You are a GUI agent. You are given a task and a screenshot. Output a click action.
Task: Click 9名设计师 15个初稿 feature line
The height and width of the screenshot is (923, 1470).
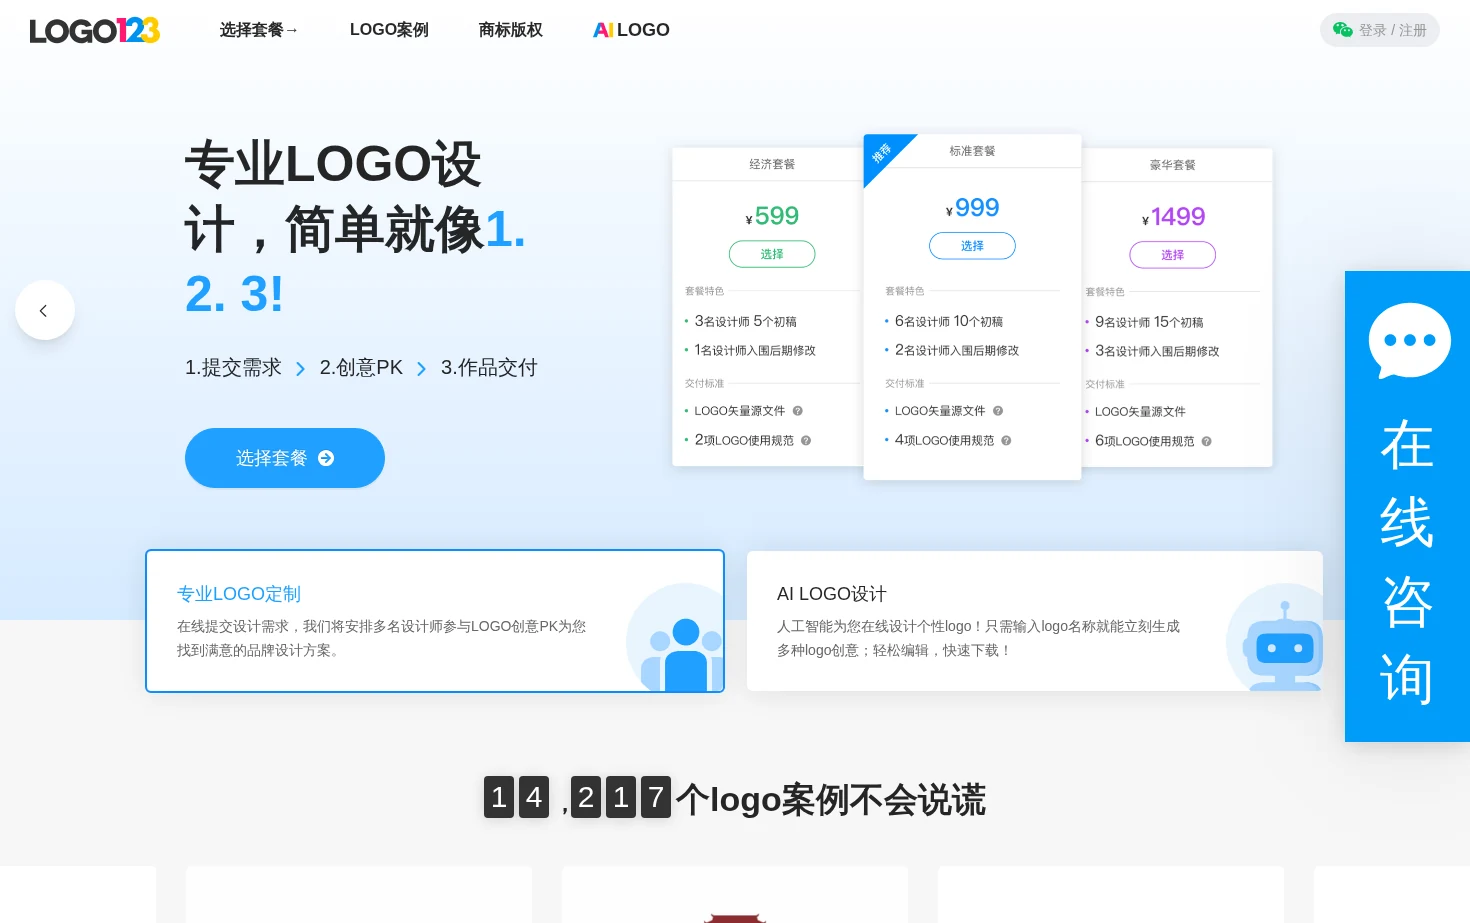pyautogui.click(x=1149, y=322)
